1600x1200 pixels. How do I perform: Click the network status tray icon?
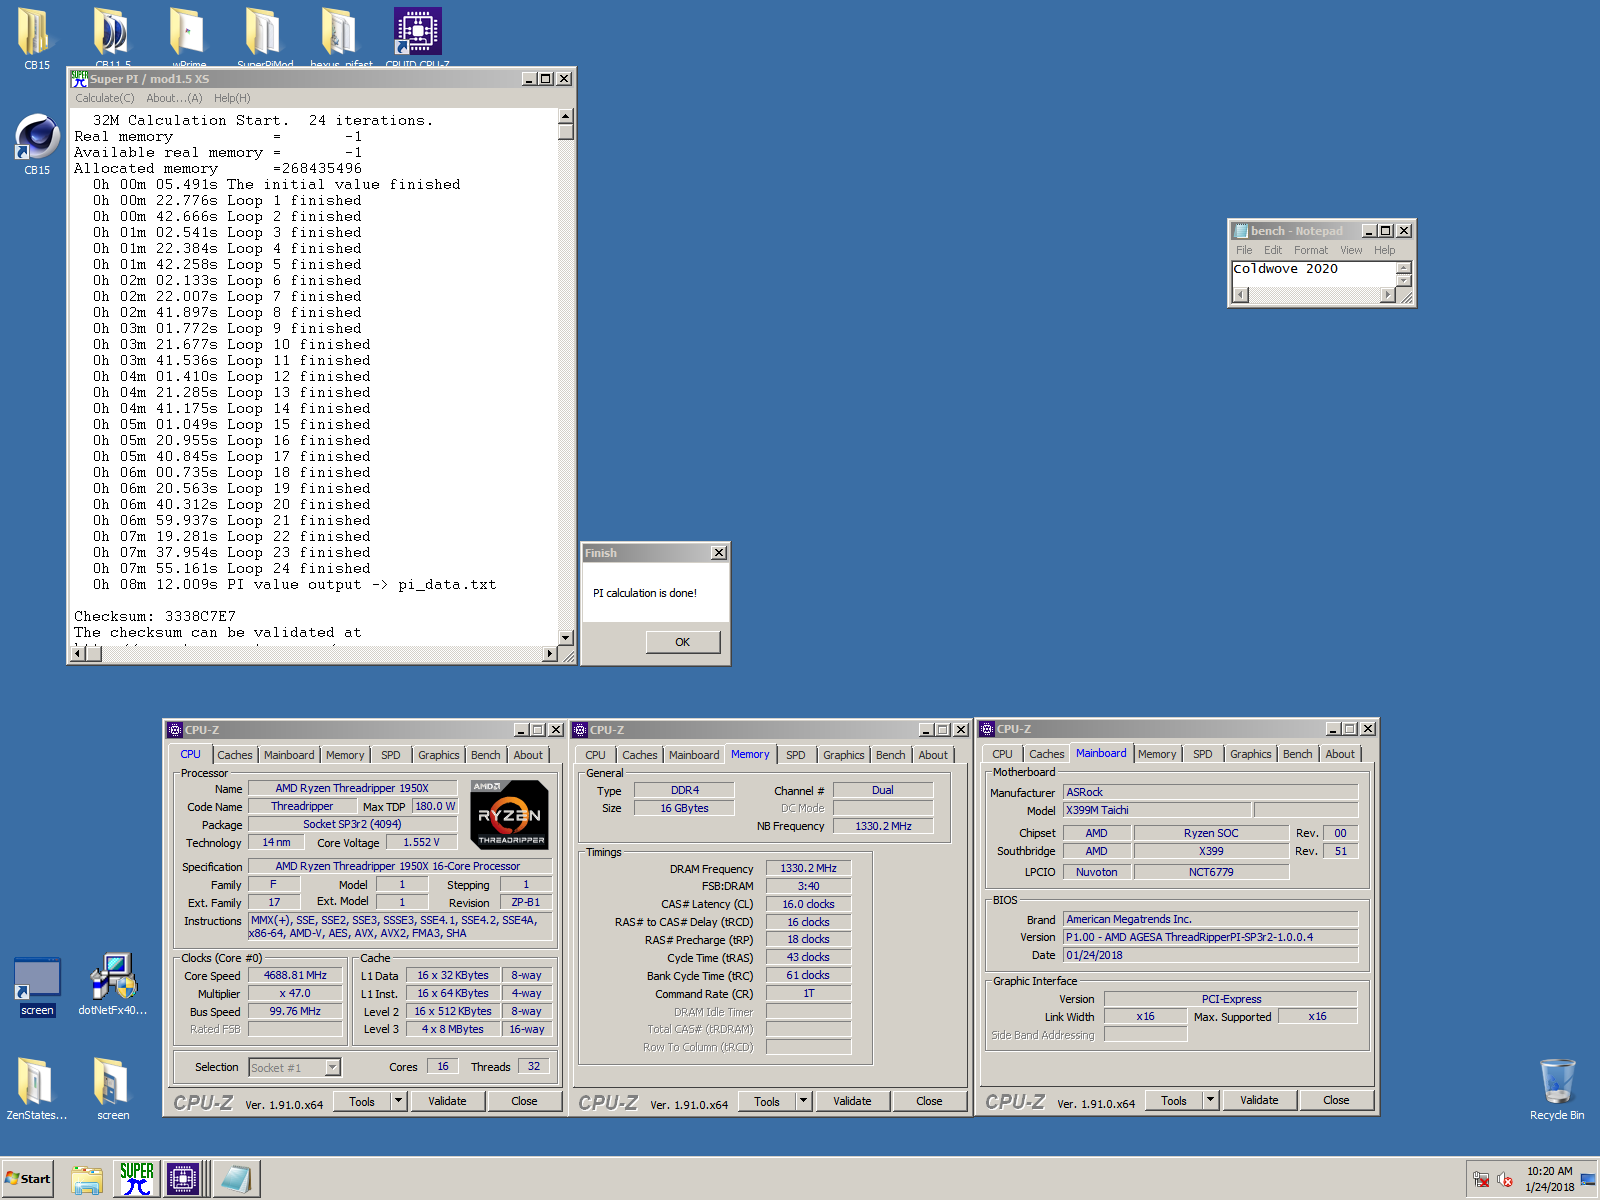[1481, 1180]
